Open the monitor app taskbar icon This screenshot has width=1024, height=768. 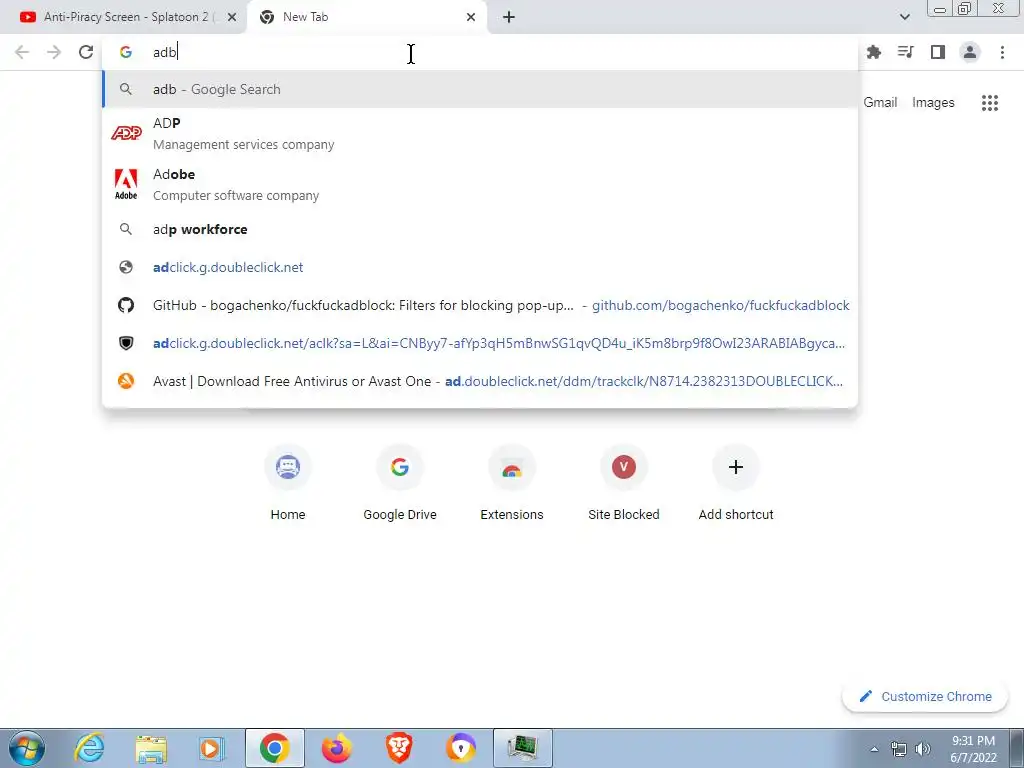522,748
